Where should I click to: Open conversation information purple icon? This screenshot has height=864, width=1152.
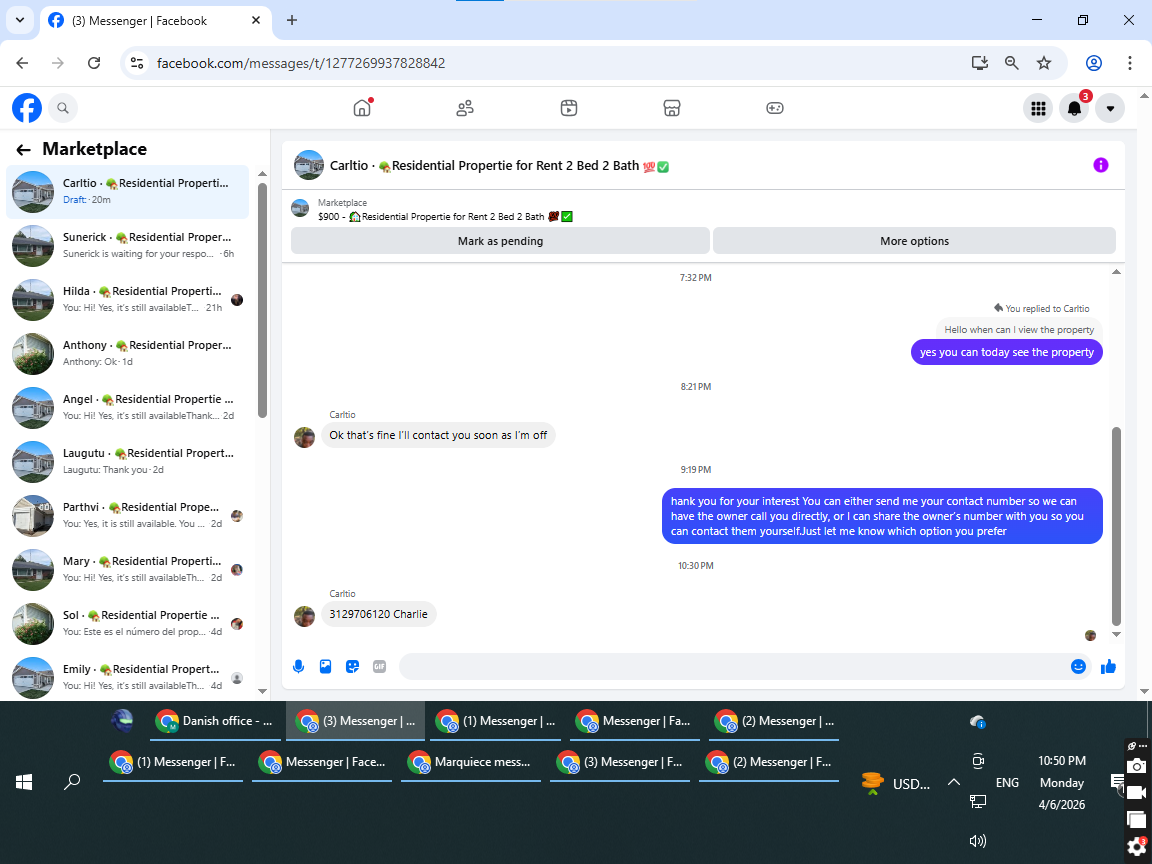[1101, 165]
